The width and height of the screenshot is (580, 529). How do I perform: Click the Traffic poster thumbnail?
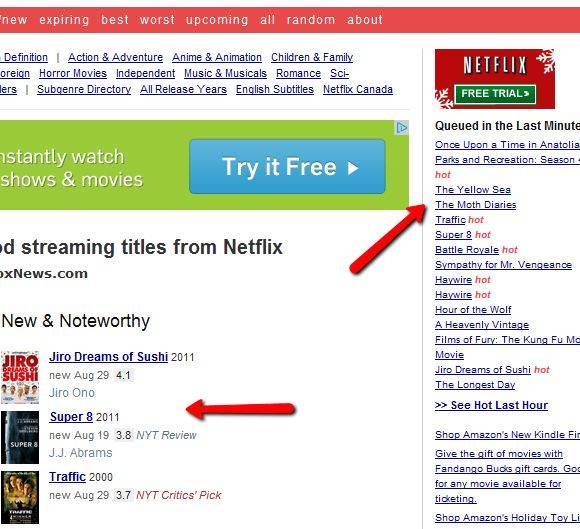pyautogui.click(x=20, y=497)
